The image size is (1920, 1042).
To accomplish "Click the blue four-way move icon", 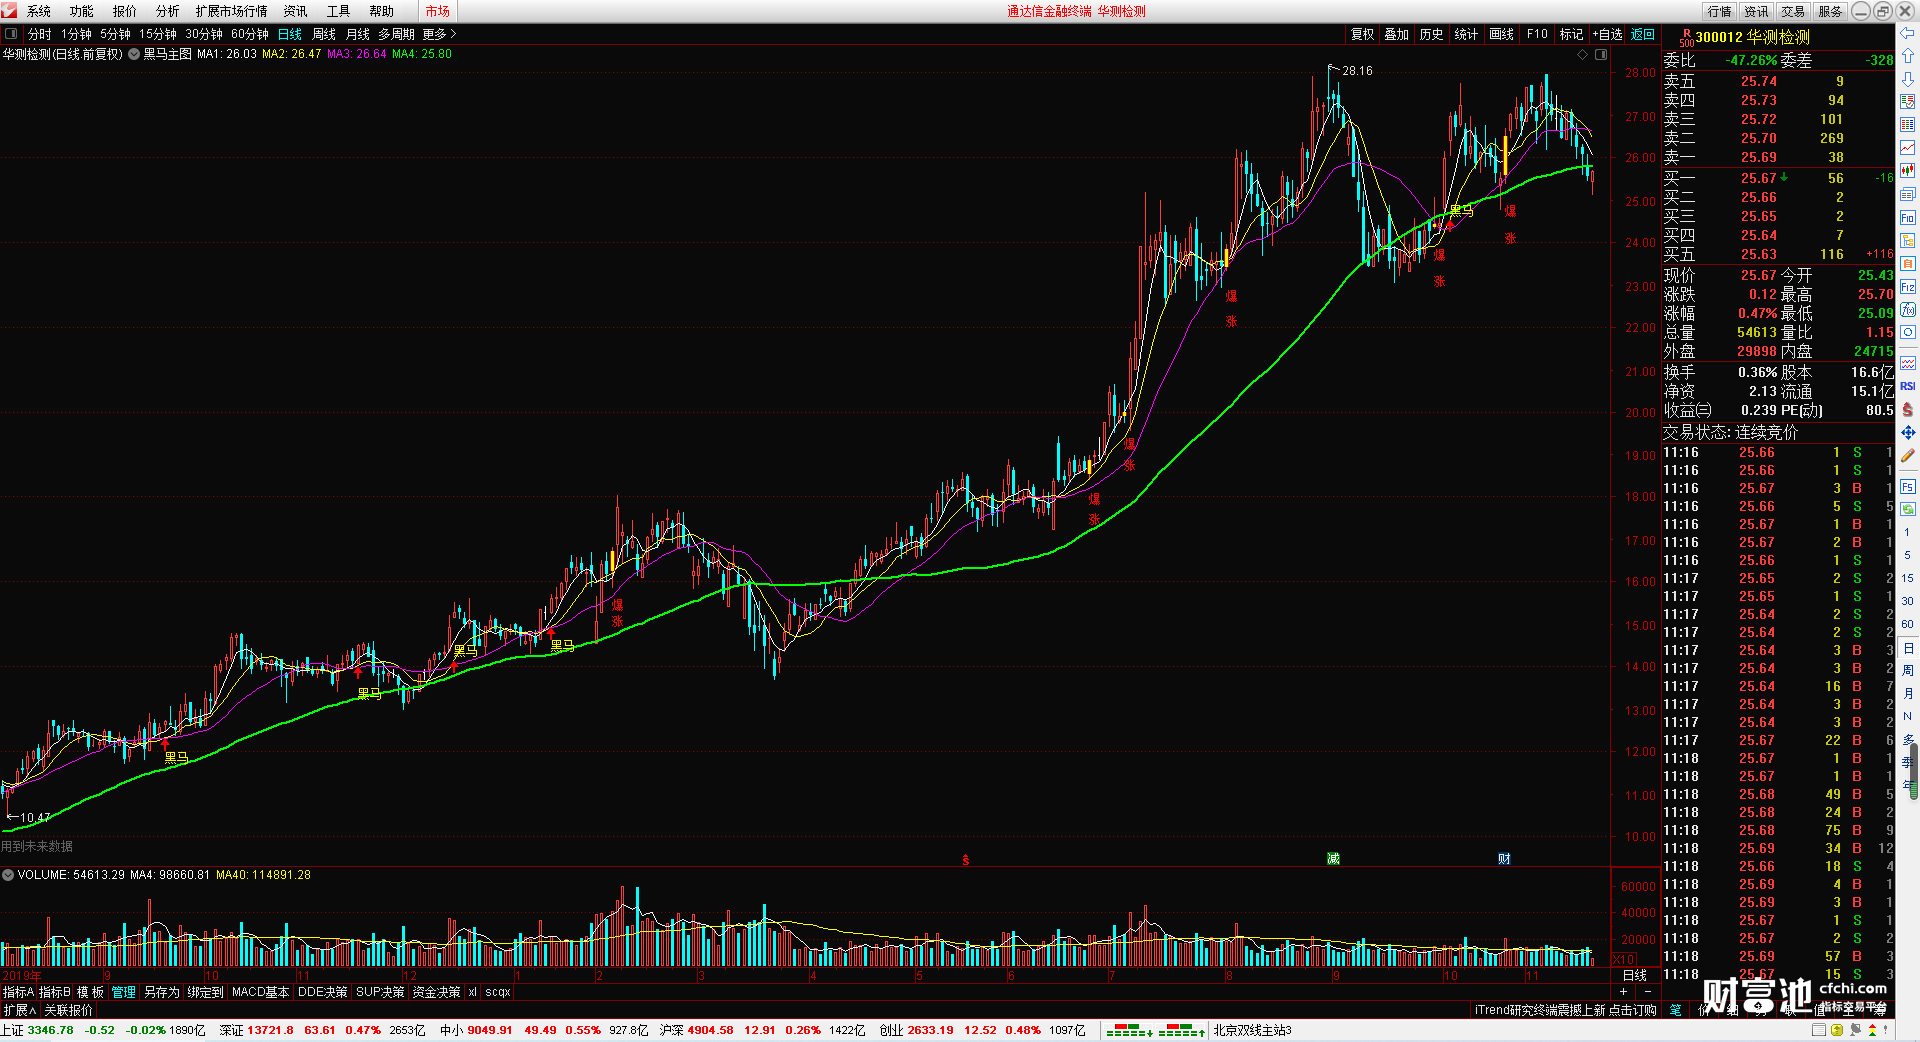I will click(x=1908, y=432).
